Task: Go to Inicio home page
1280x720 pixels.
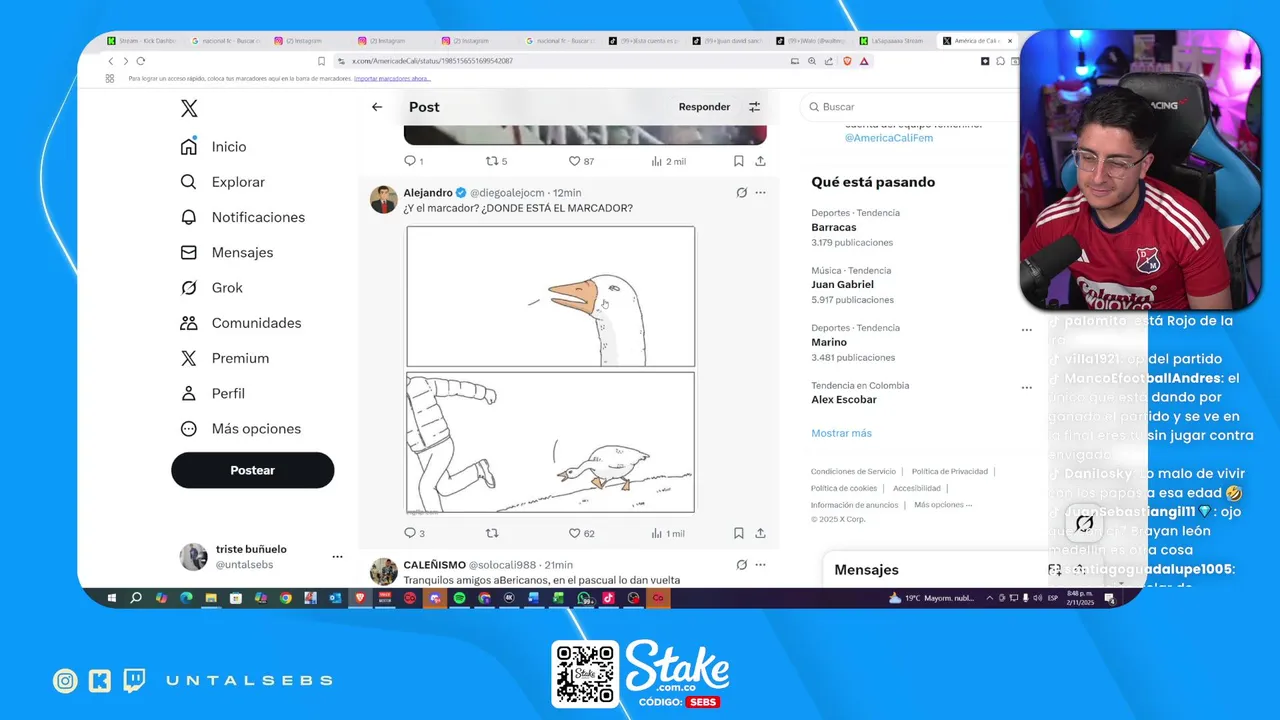Action: tap(213, 147)
